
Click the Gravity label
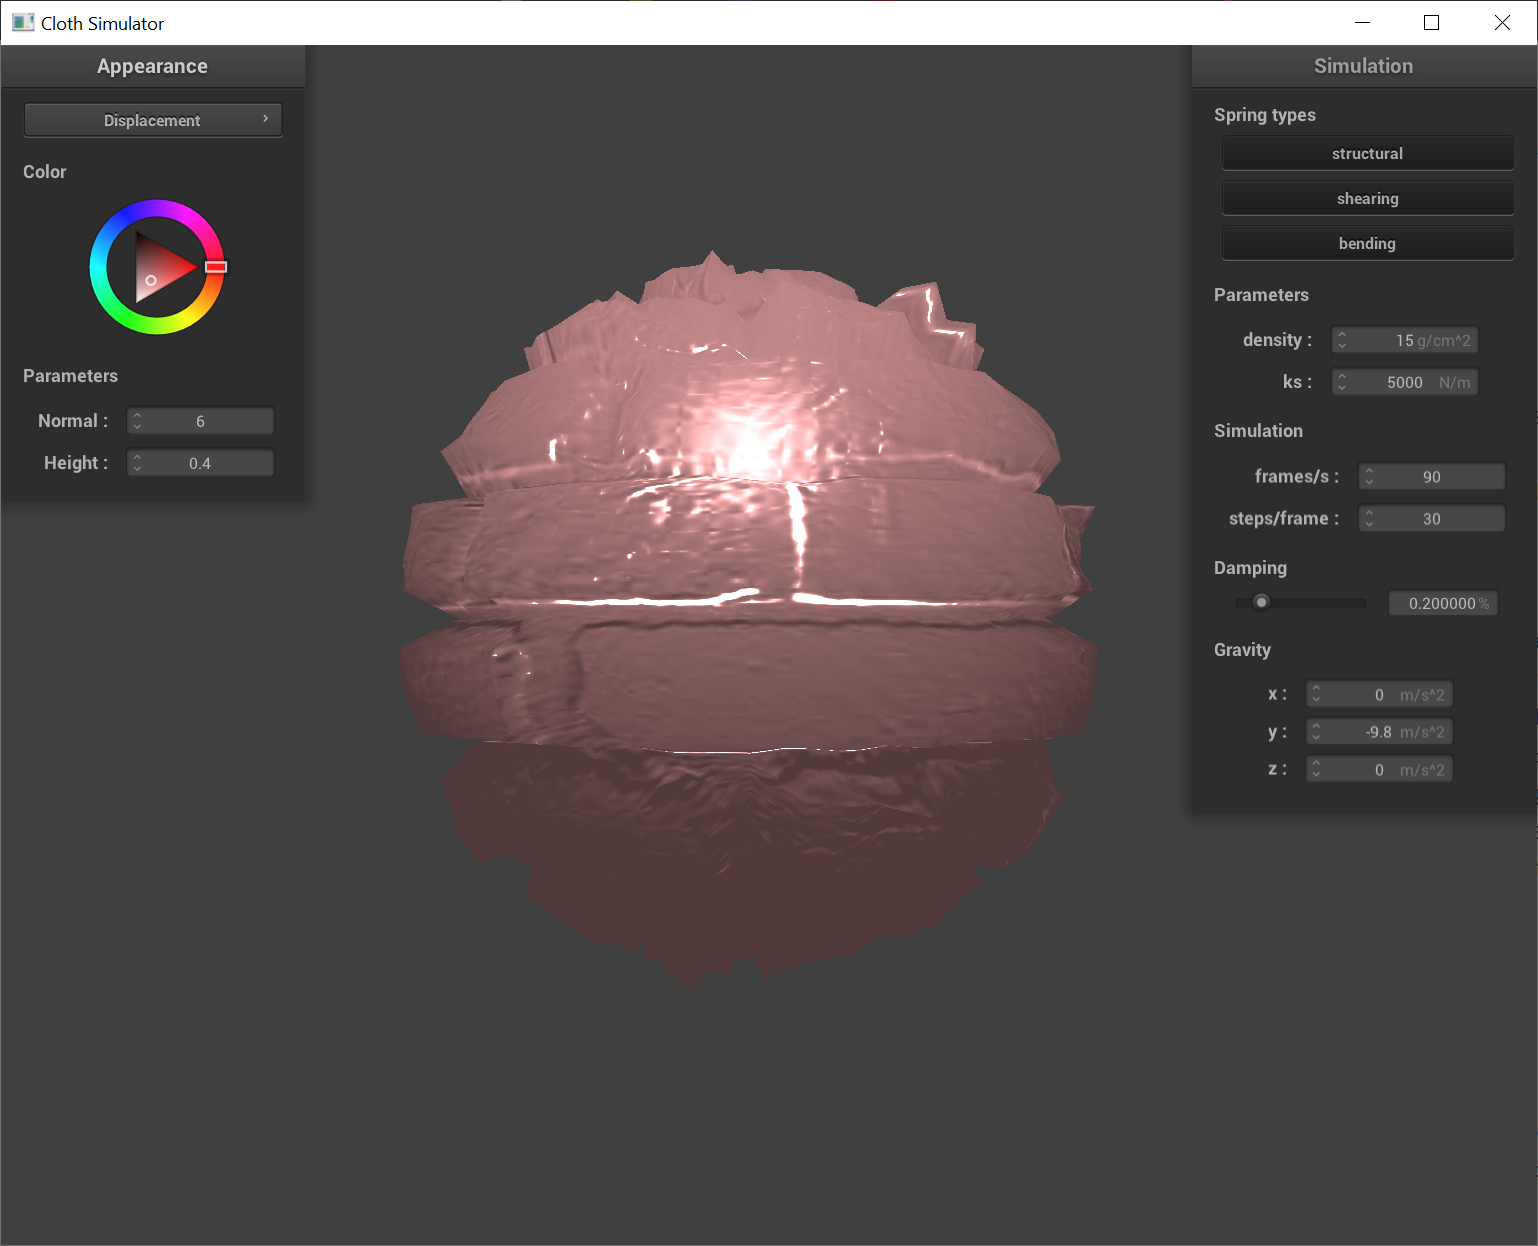click(x=1243, y=650)
